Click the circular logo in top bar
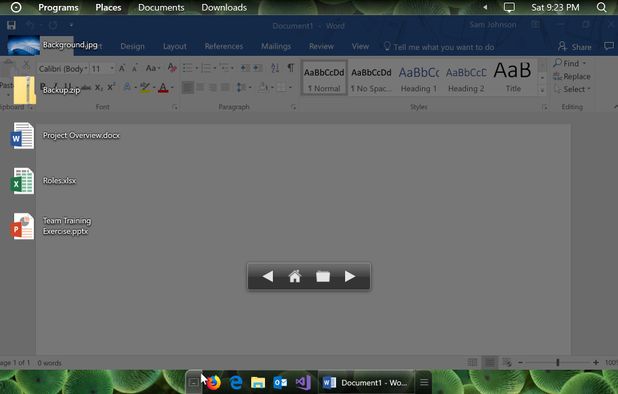The height and width of the screenshot is (394, 618). tap(16, 7)
